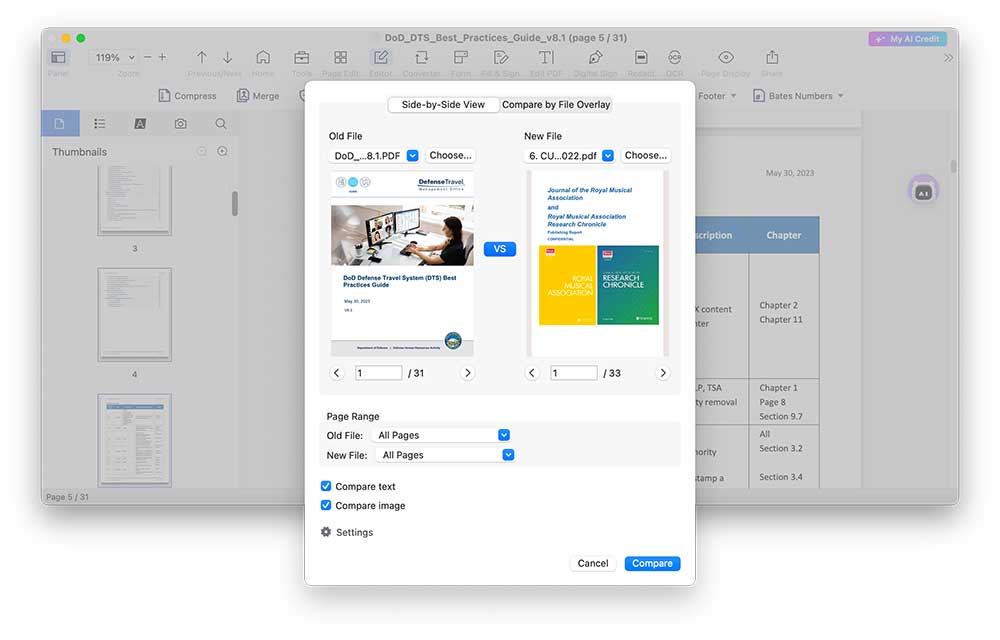The height and width of the screenshot is (640, 1000).
Task: Go to previous page of Old File preview
Action: [337, 373]
